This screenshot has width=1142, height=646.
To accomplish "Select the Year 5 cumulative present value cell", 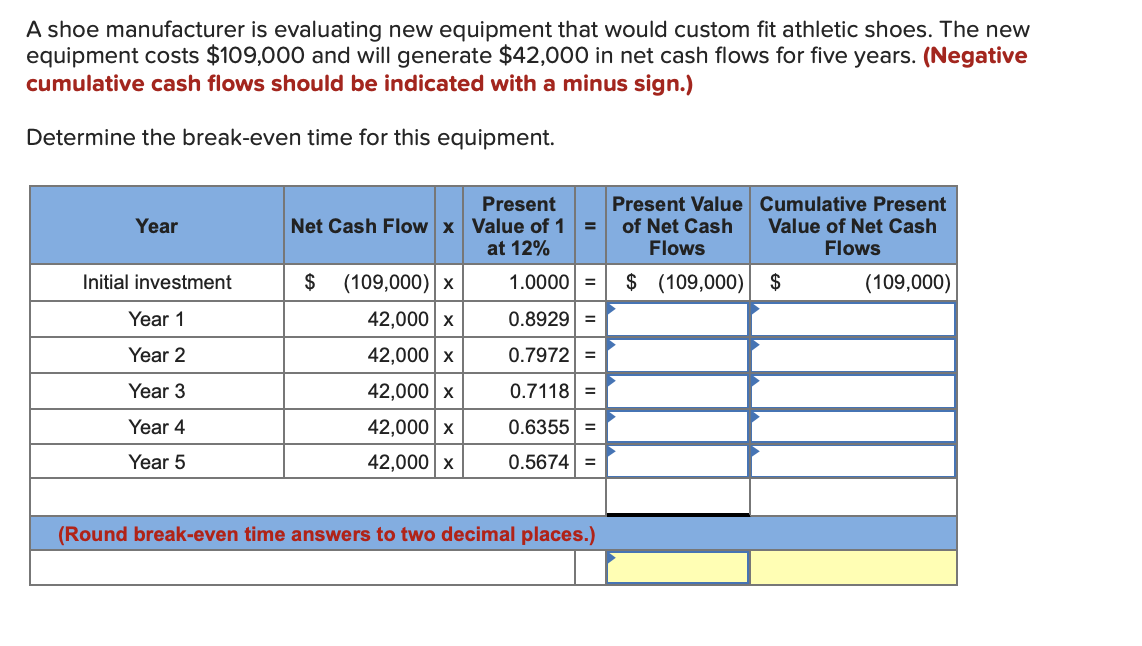I will [852, 461].
